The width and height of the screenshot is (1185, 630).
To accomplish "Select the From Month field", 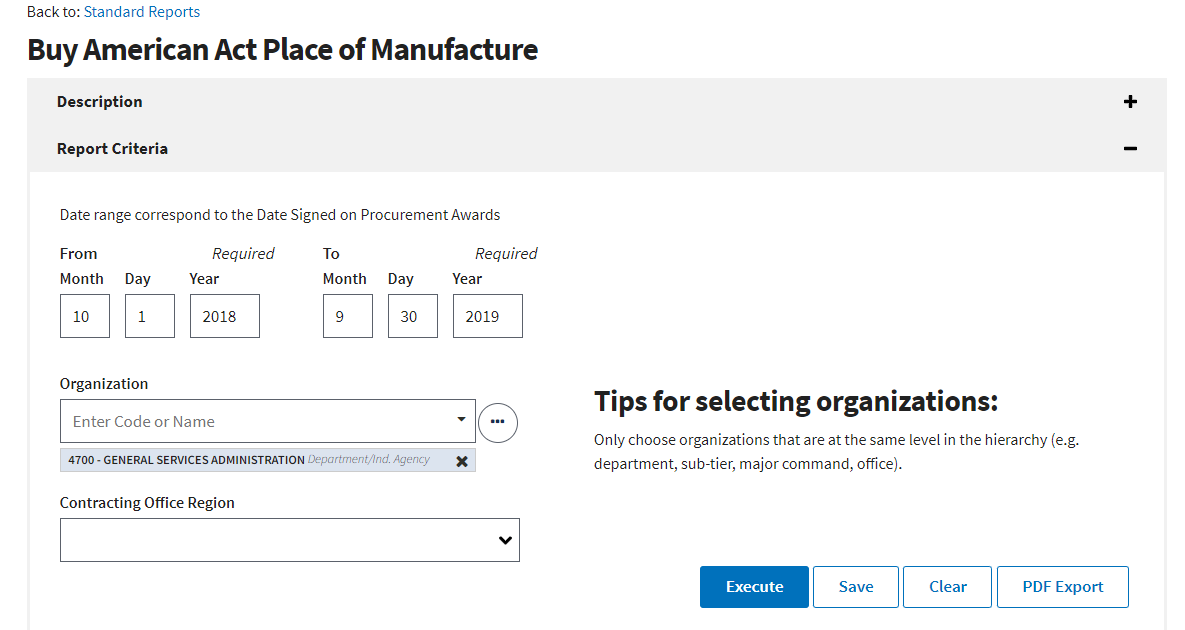I will 85,316.
